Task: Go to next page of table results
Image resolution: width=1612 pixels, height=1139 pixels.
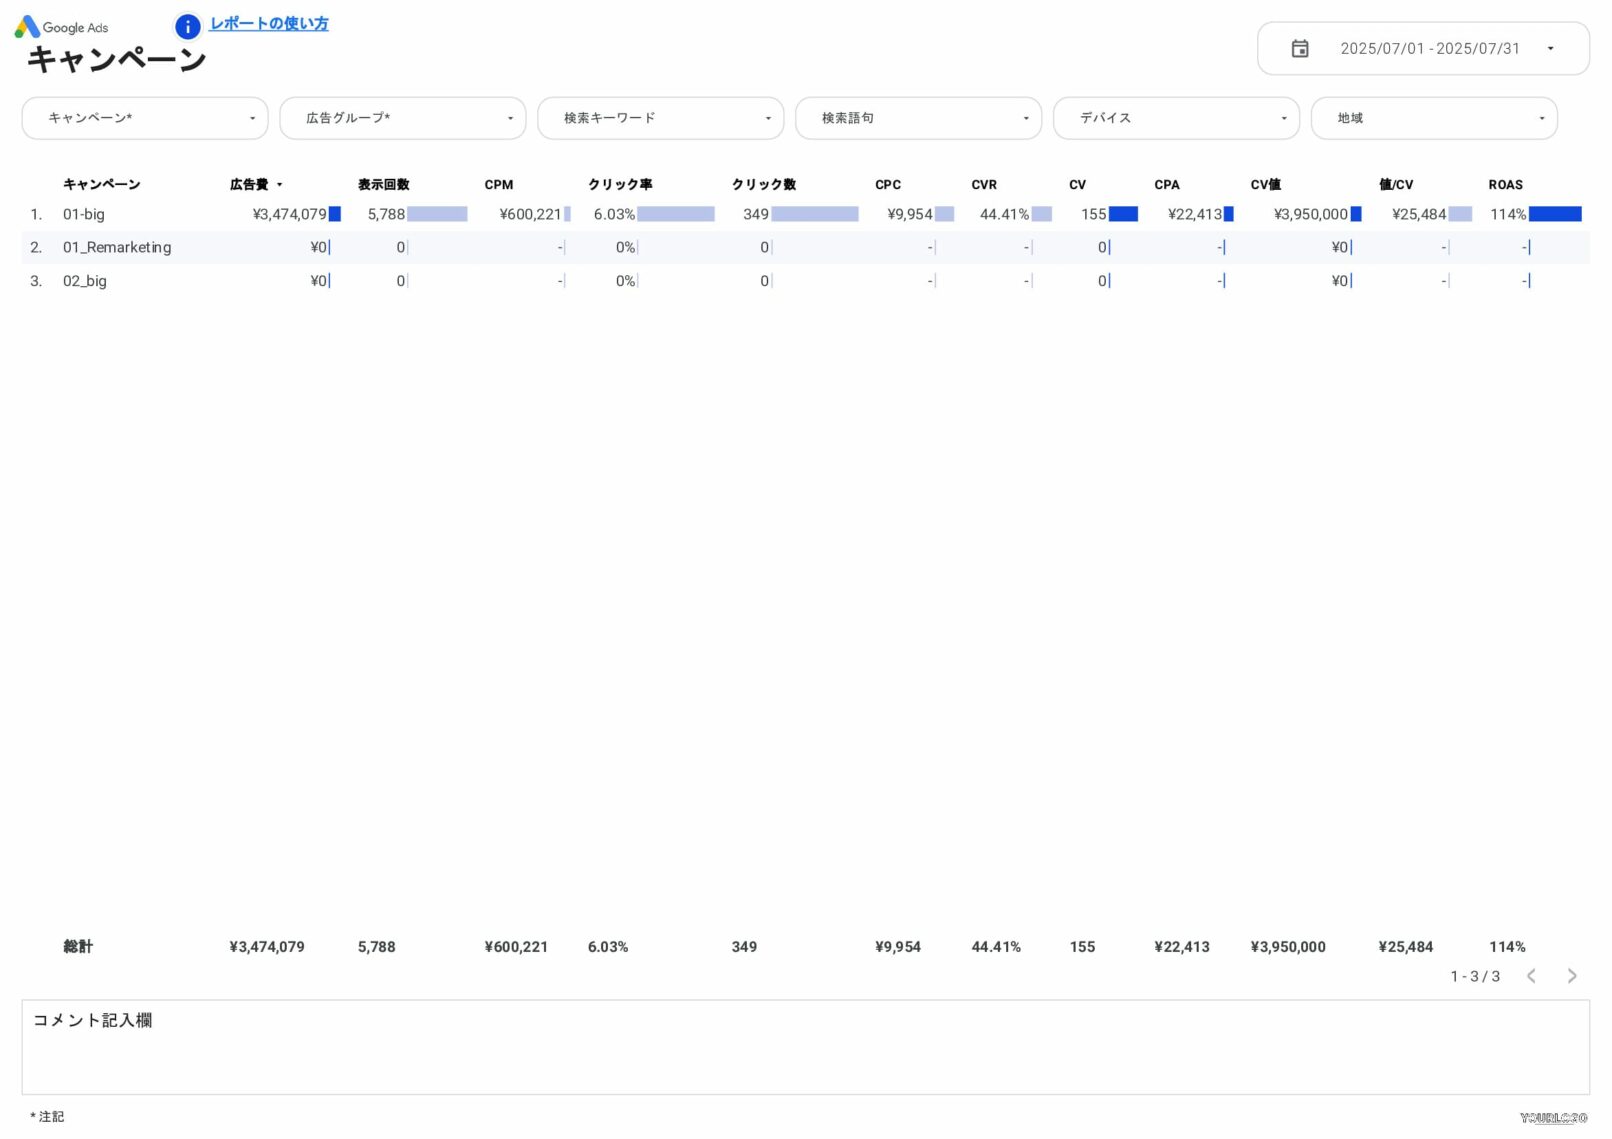Action: pos(1571,976)
